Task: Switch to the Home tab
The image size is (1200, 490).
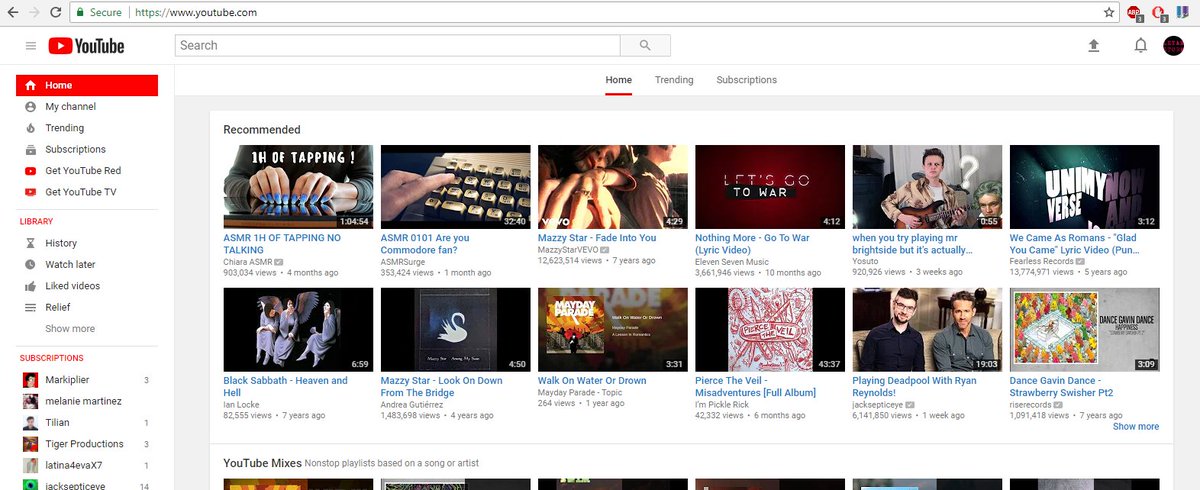Action: [619, 80]
